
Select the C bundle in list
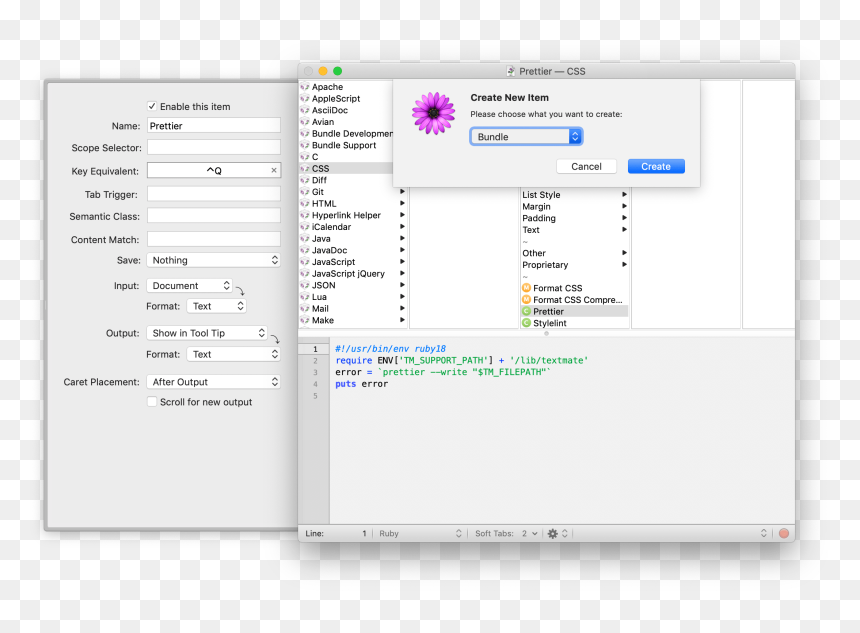point(315,157)
